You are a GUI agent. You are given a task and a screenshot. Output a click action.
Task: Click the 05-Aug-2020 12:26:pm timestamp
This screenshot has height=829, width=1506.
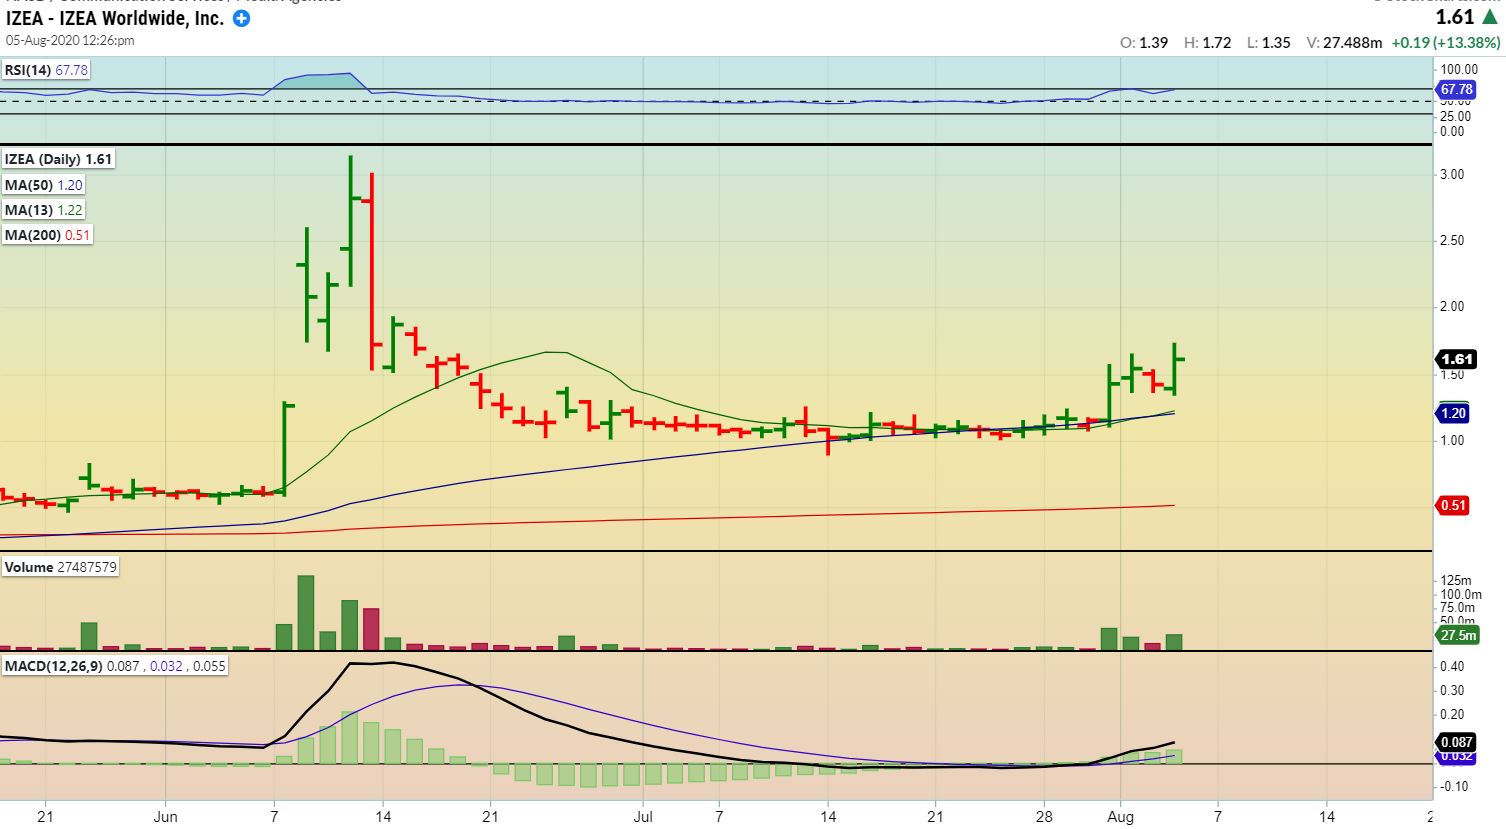point(70,41)
